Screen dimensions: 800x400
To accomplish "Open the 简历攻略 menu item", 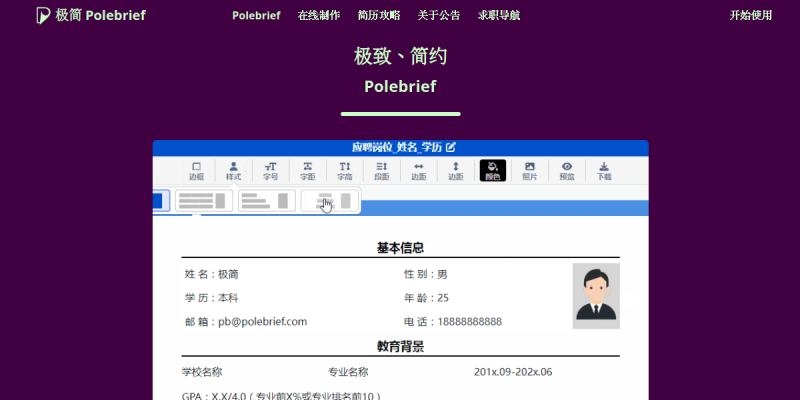I will tap(379, 15).
